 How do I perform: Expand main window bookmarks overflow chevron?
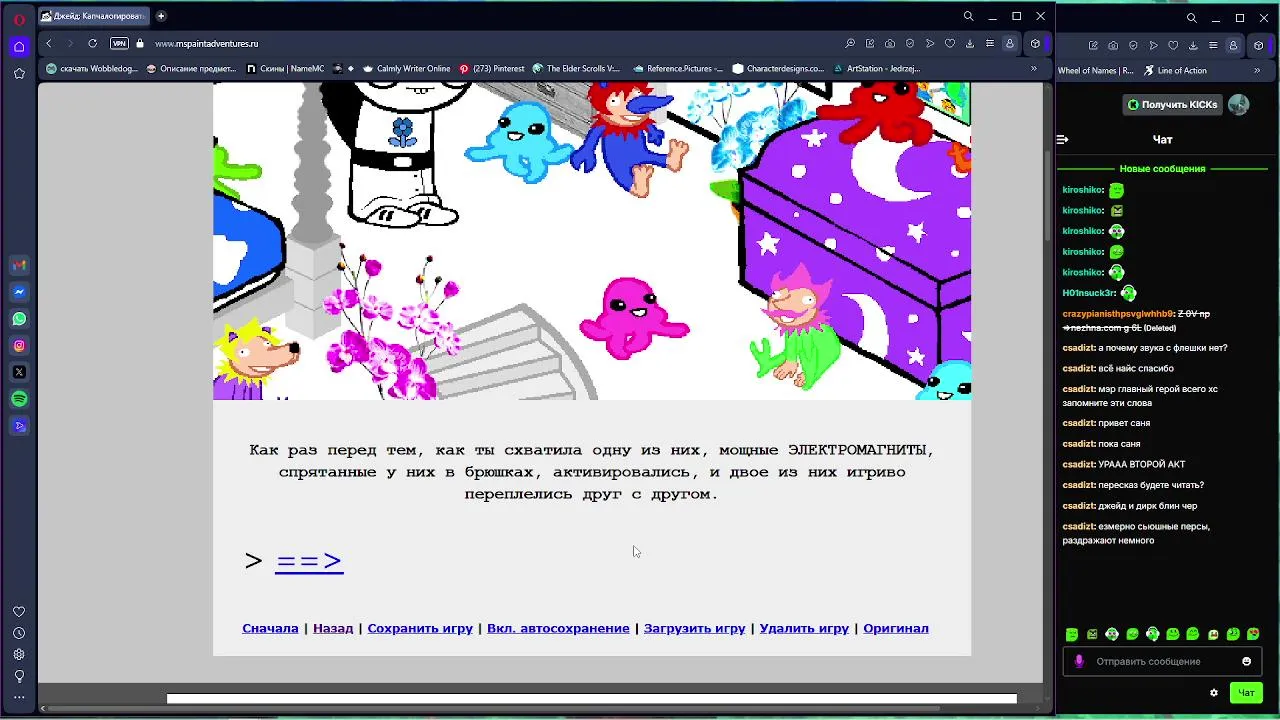tap(1034, 69)
